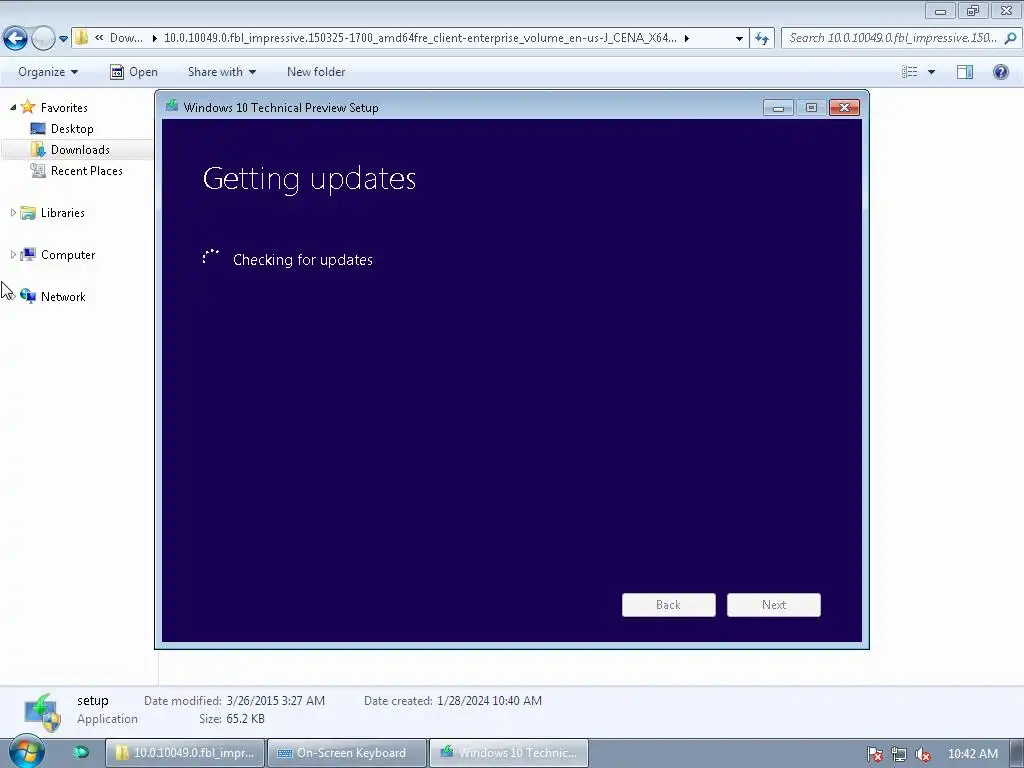This screenshot has width=1024, height=768.
Task: Expand the address bar history dropdown
Action: 739,39
